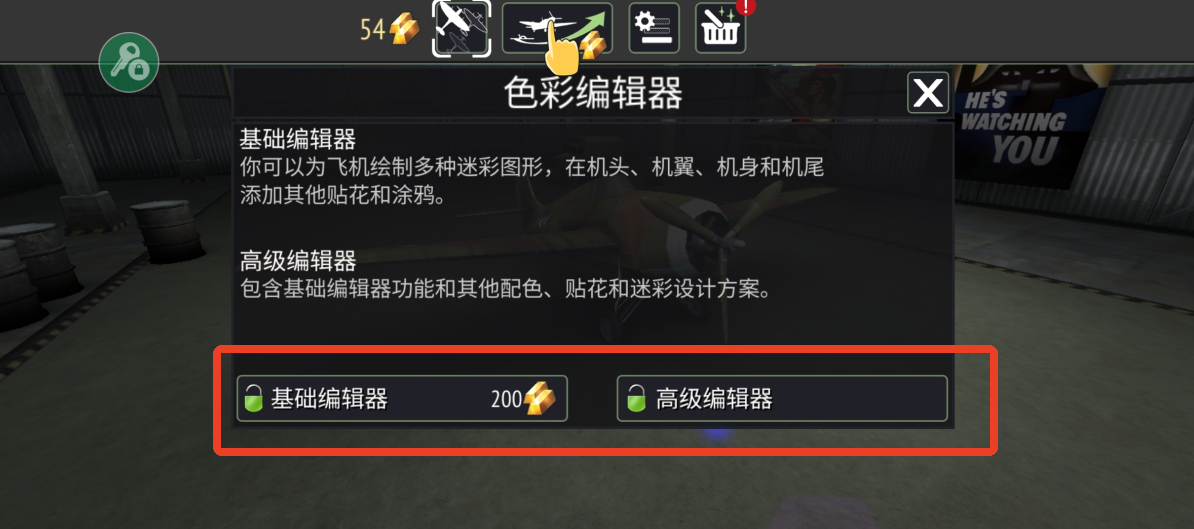The image size is (1194, 529).
Task: Close the 色彩编辑器 dialog
Action: (928, 93)
